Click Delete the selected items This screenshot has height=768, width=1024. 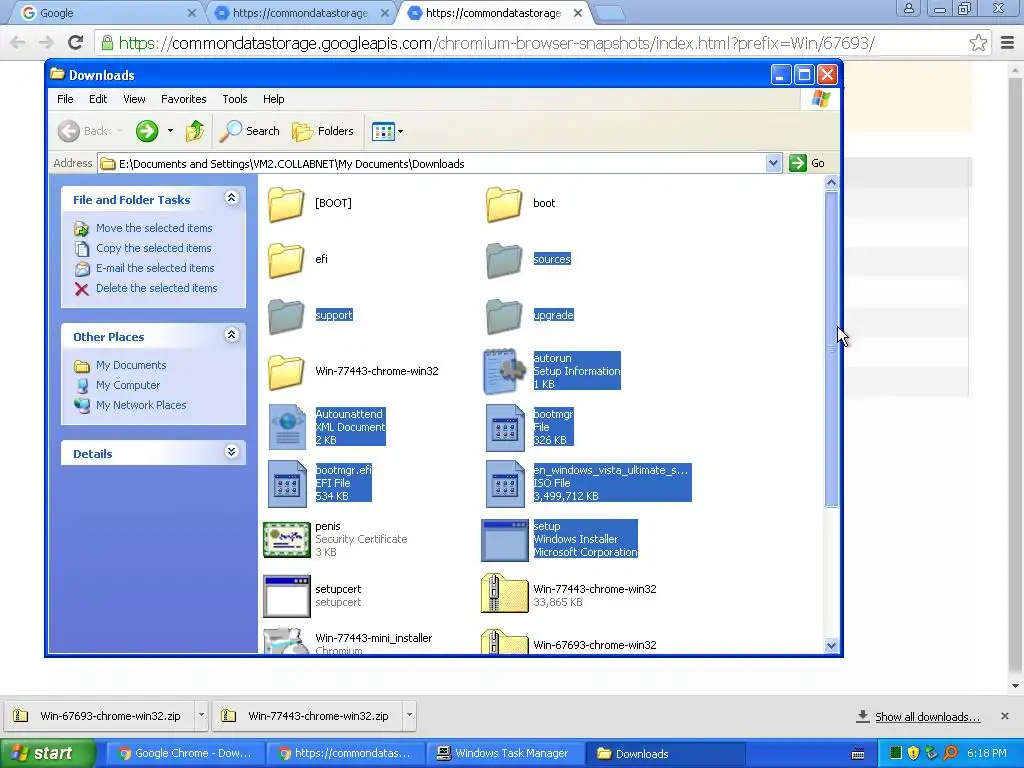click(157, 289)
